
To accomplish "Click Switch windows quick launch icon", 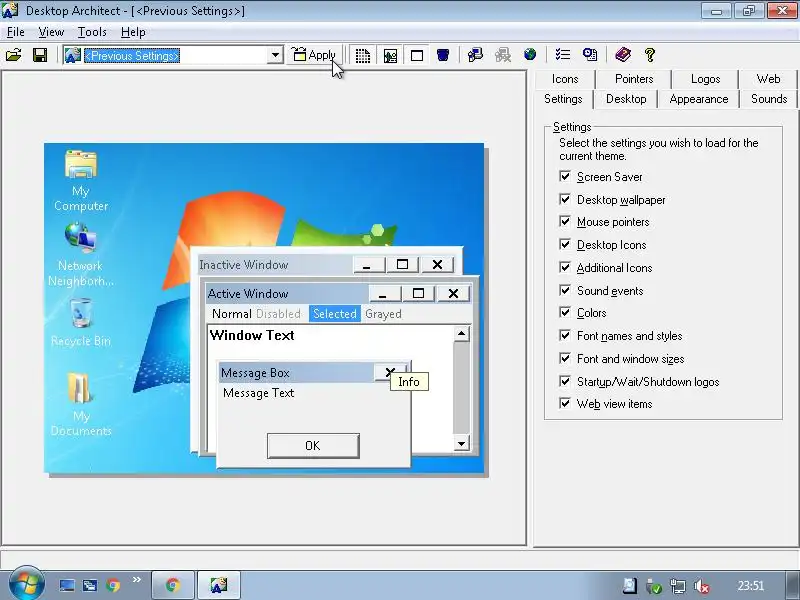I will tap(90, 585).
